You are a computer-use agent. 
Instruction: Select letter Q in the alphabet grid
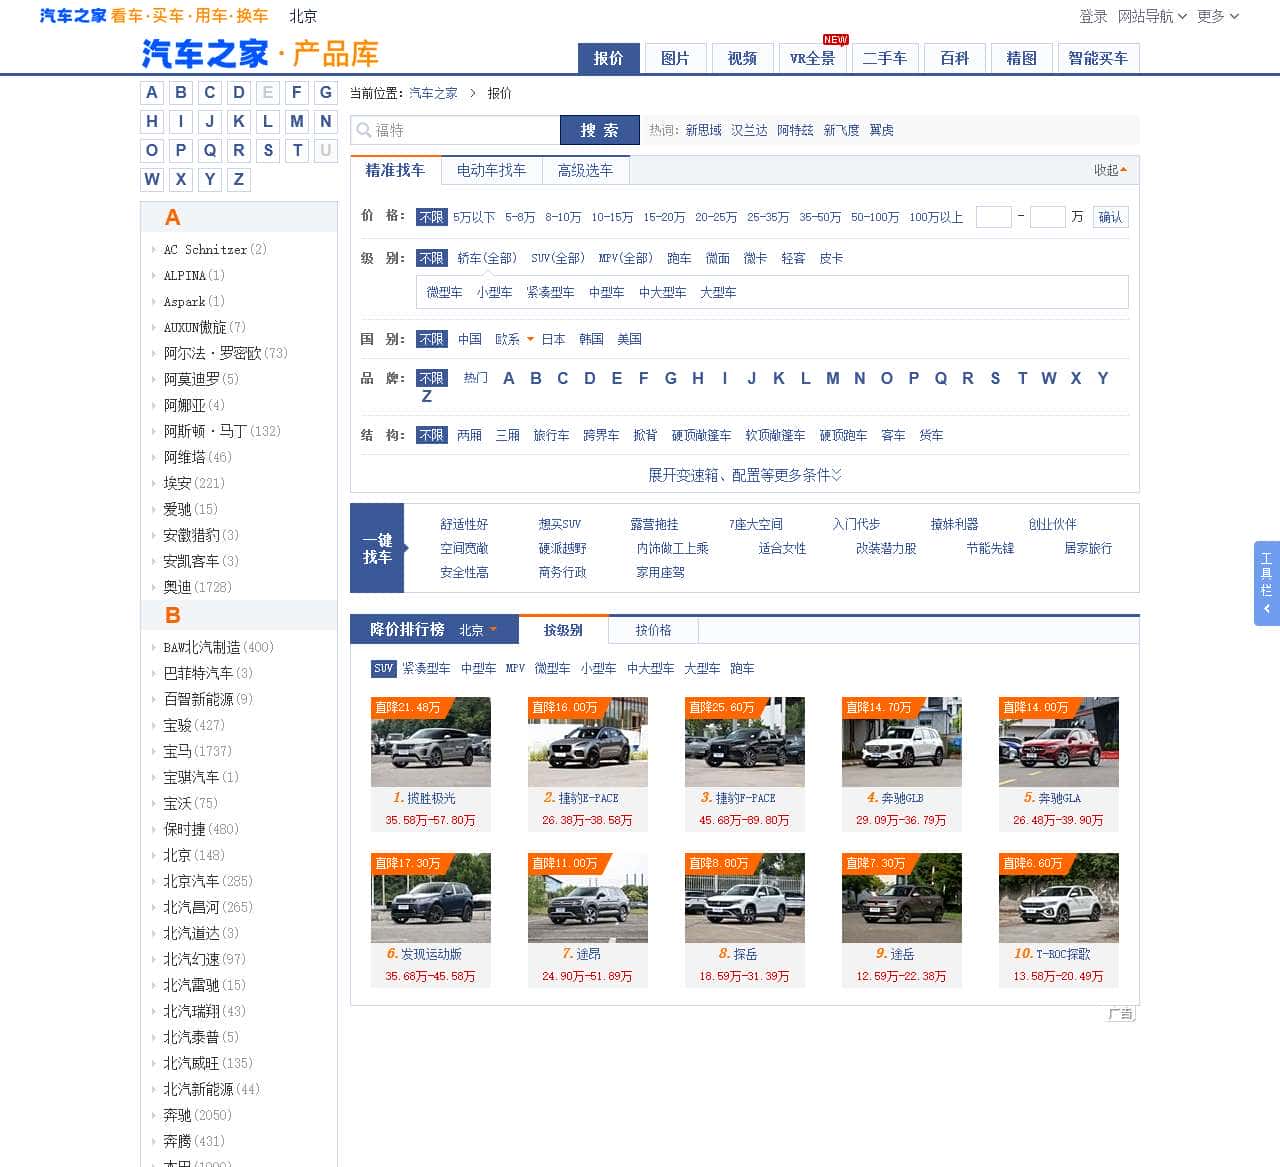tap(210, 151)
